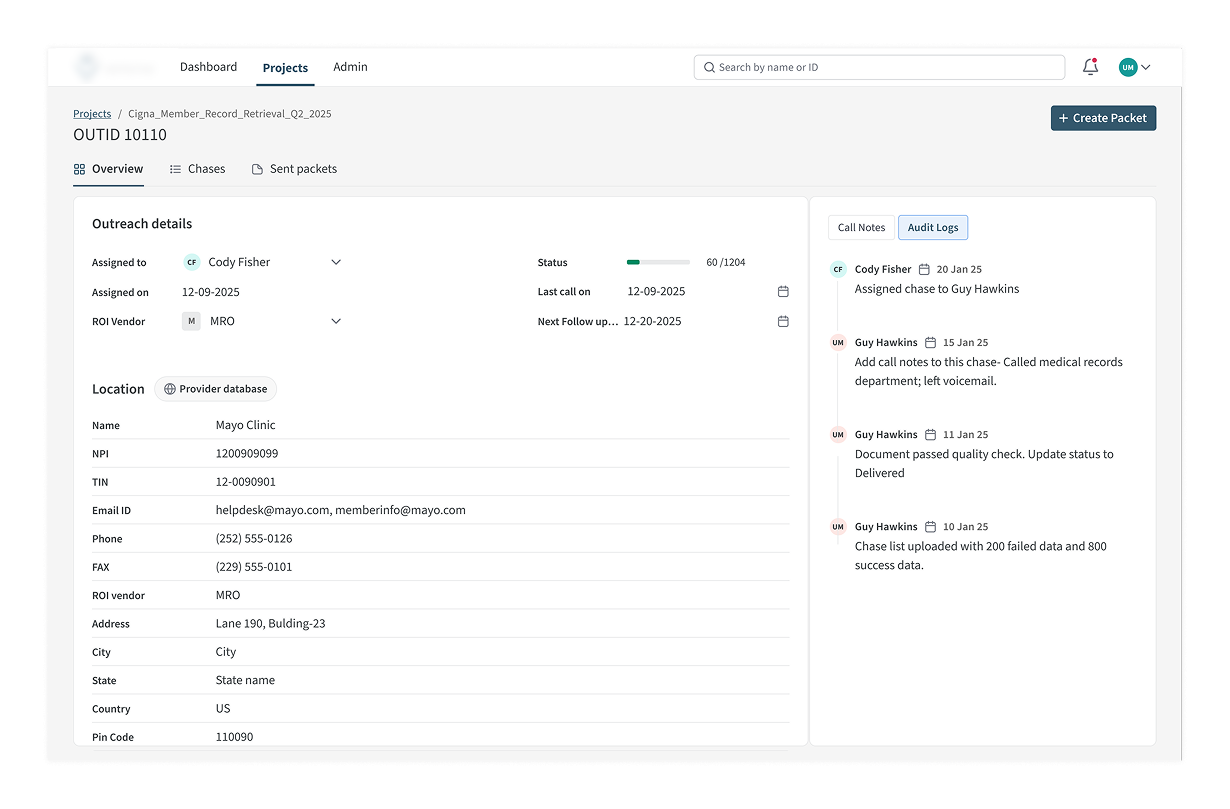Click the calendar icon next to 20 Jan 25
Viewport: 1230px width, 809px height.
pos(924,270)
